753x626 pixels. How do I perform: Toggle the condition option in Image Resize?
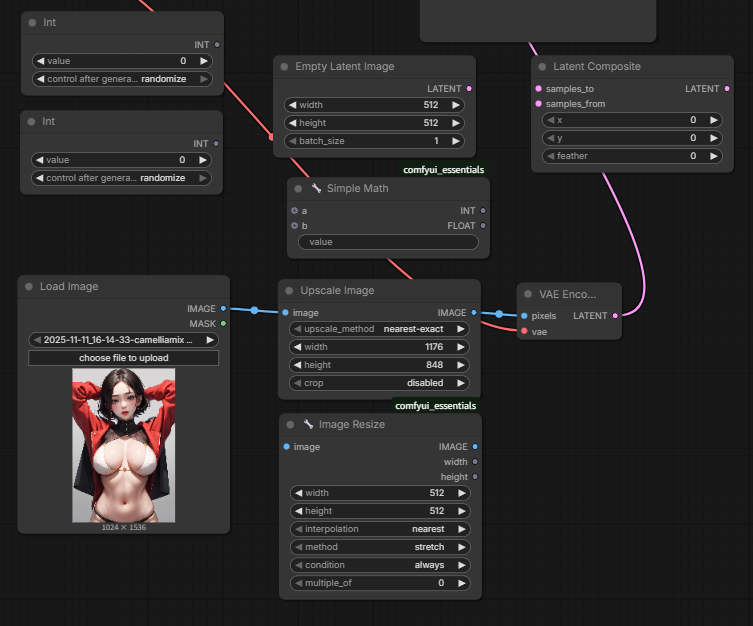click(378, 565)
